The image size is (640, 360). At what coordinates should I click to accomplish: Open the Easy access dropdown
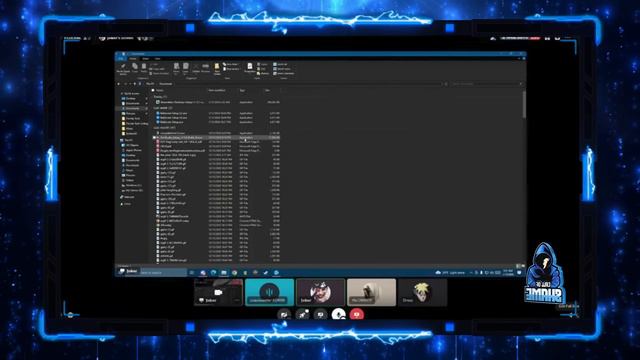[231, 69]
